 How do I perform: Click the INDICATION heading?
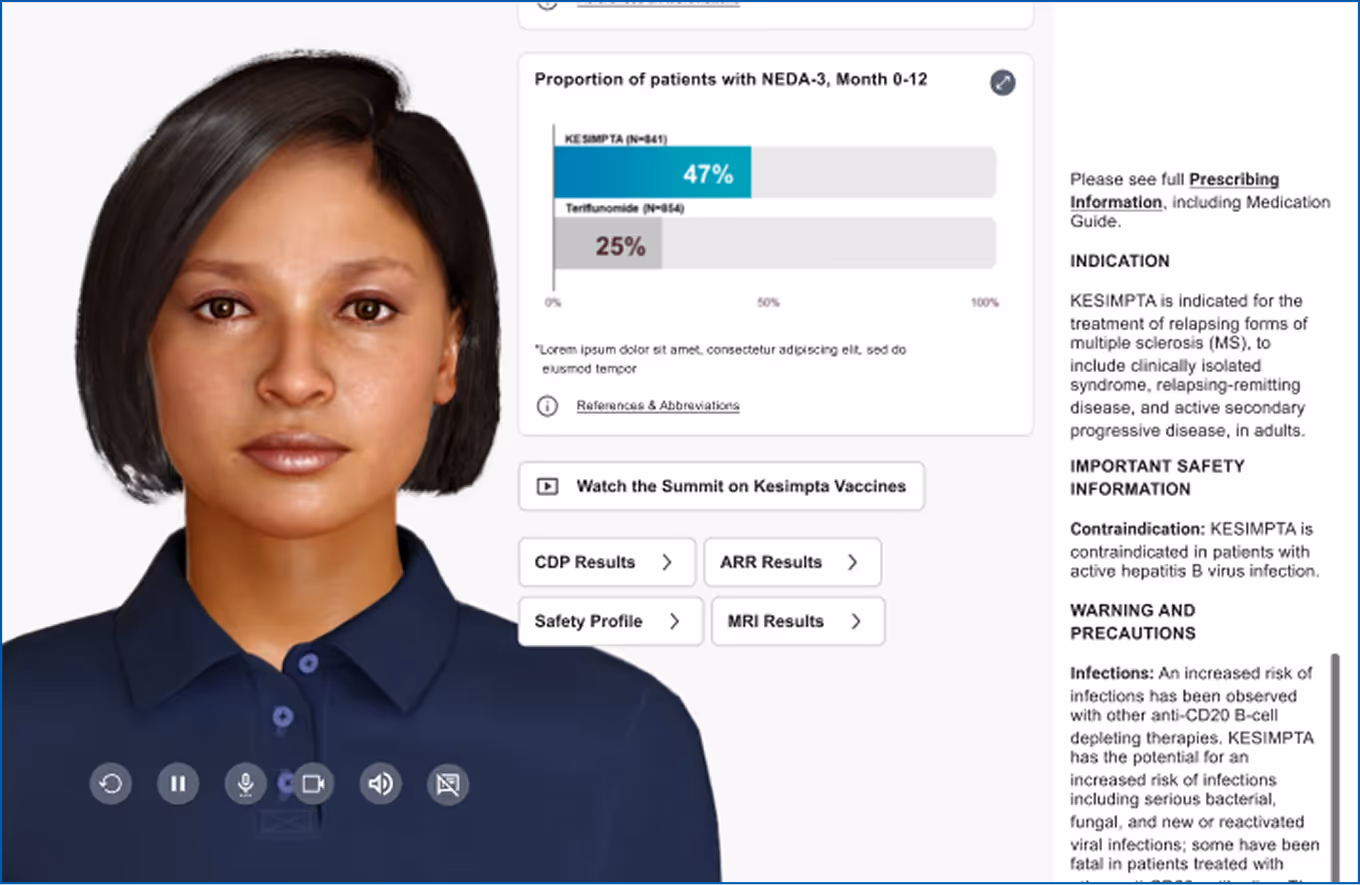(1120, 261)
